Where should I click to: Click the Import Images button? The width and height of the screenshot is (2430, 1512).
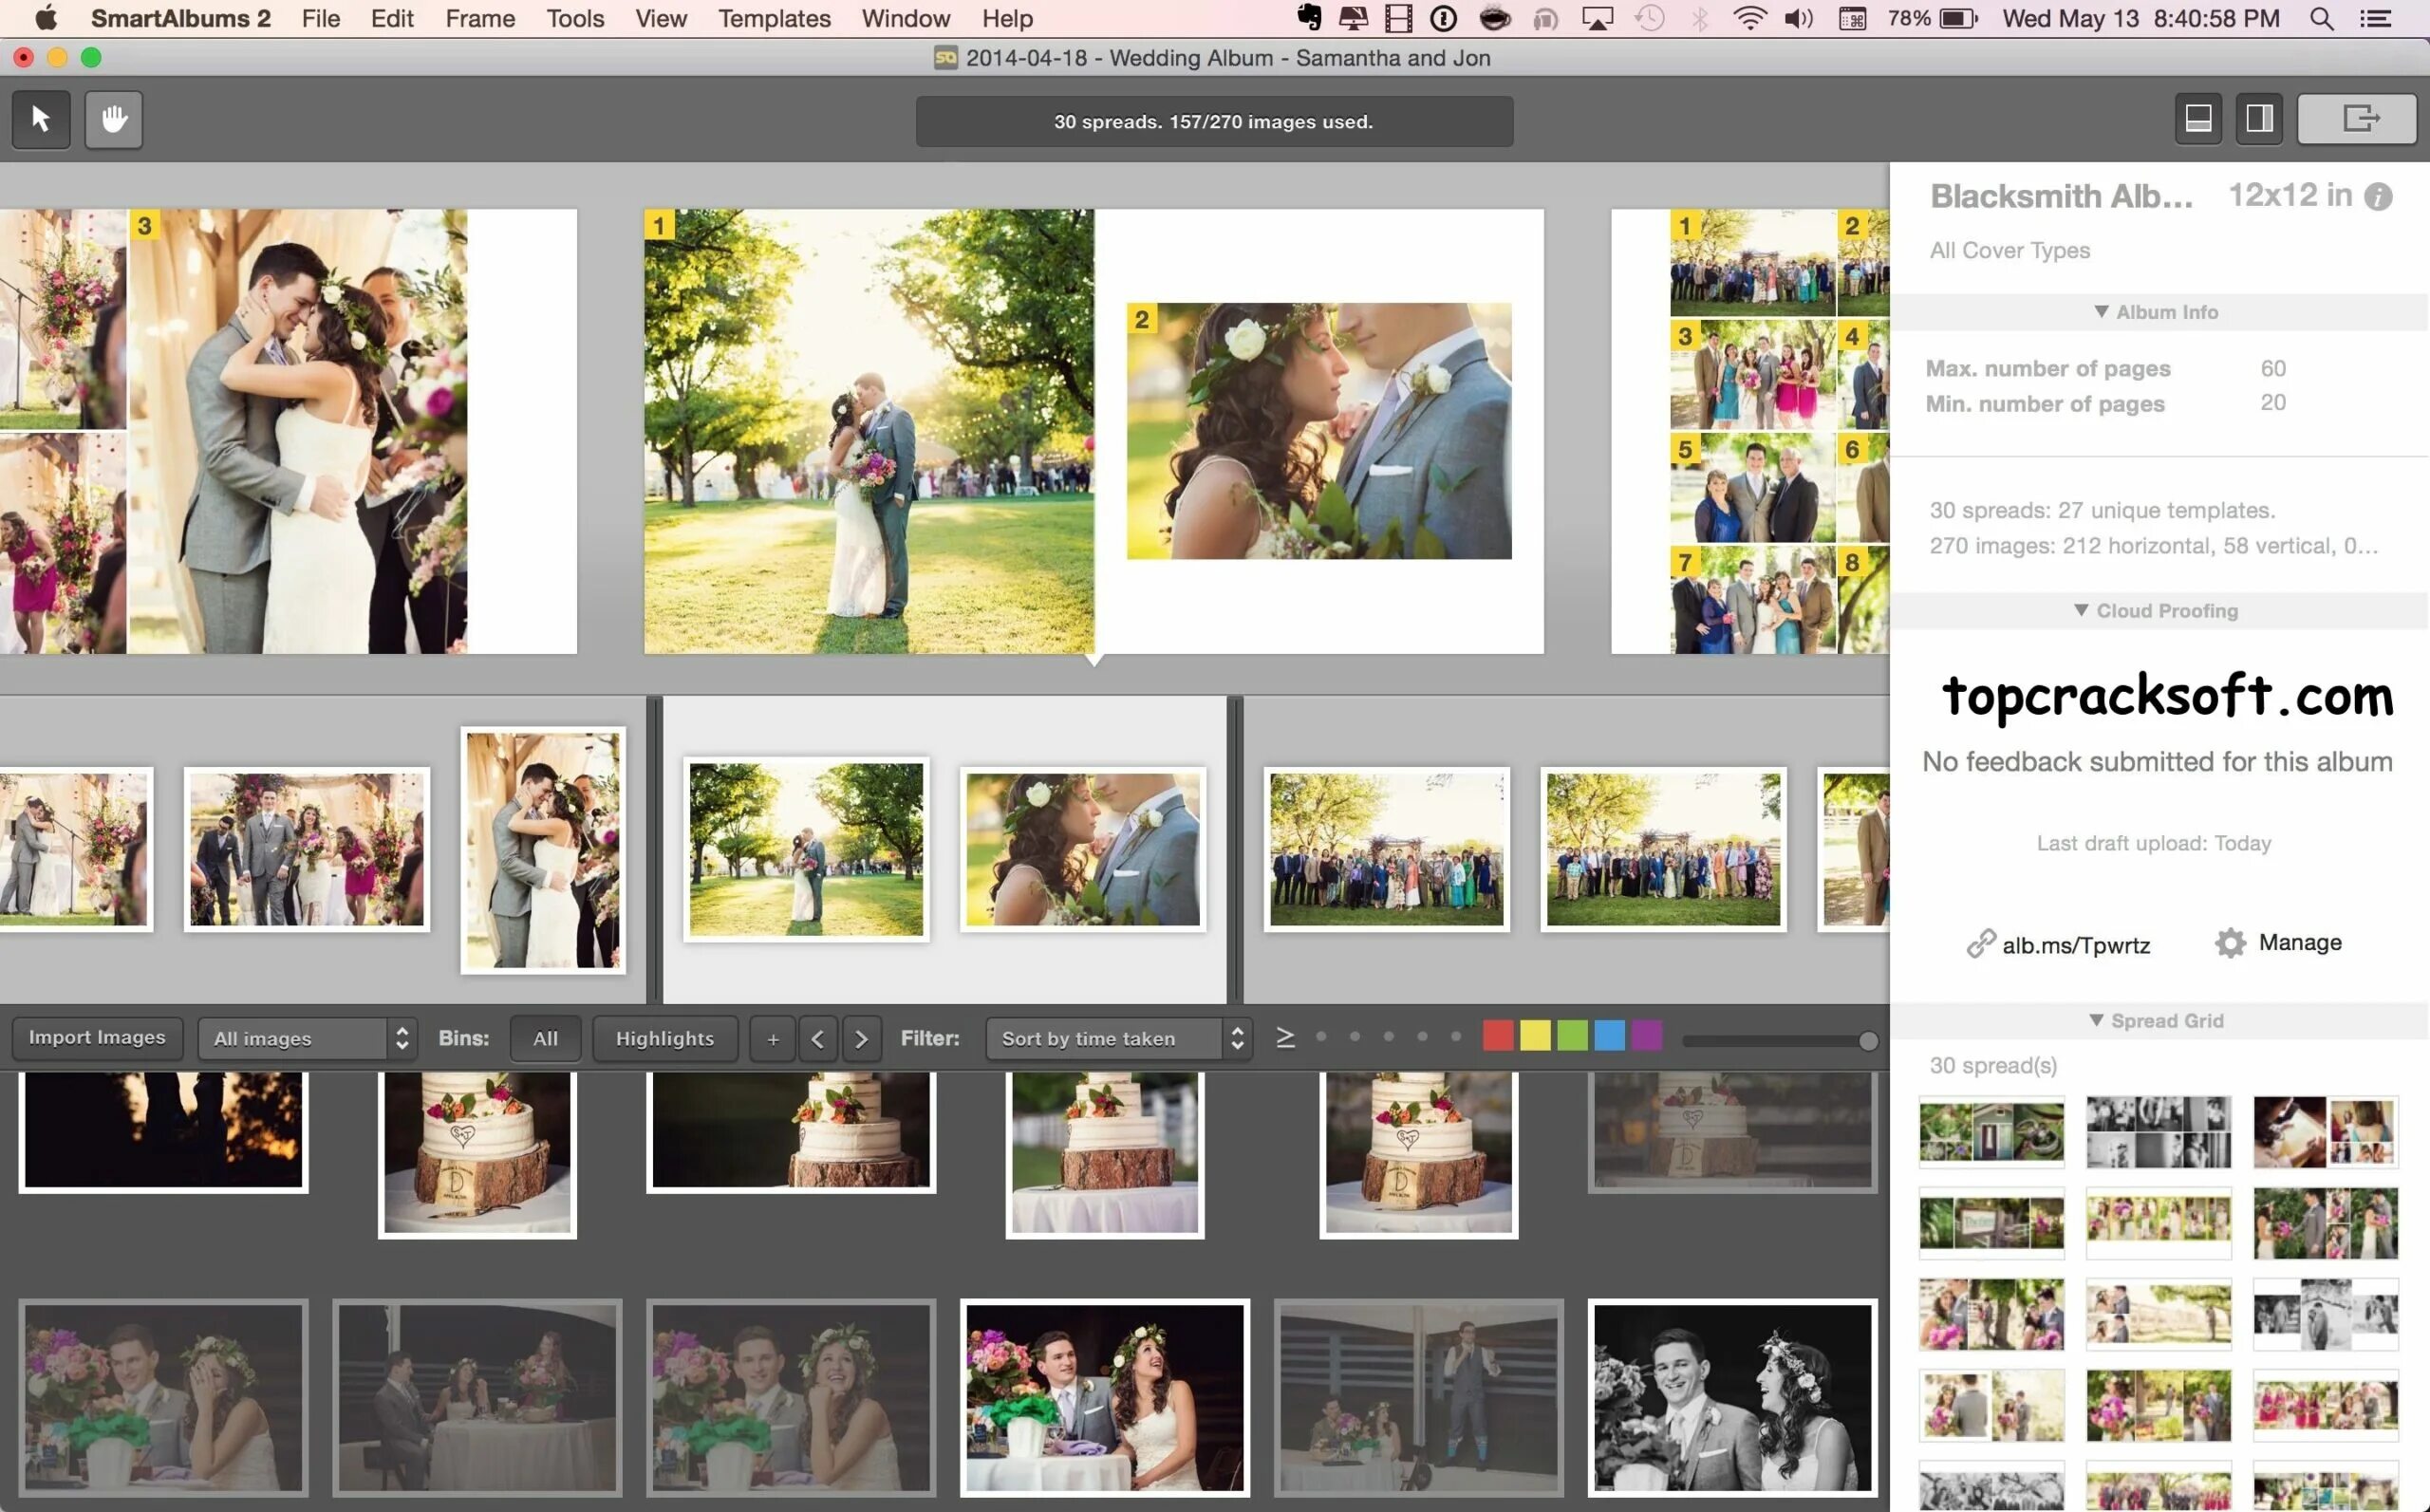tap(97, 1038)
